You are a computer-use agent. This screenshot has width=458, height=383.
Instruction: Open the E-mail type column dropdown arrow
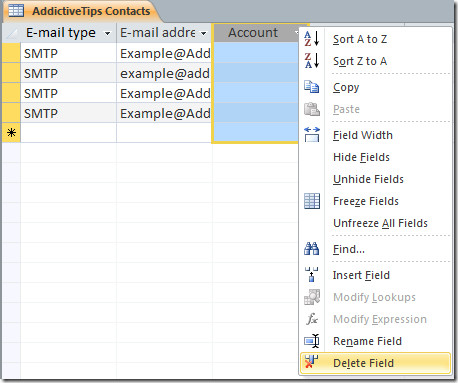coord(107,33)
